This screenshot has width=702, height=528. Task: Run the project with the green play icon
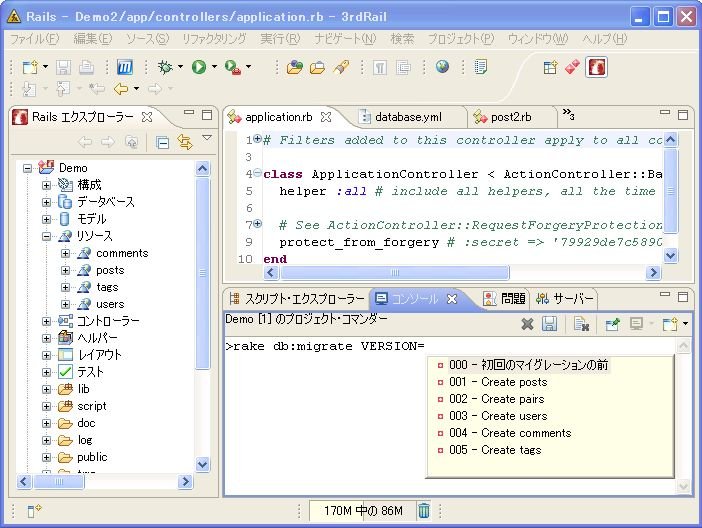click(199, 67)
